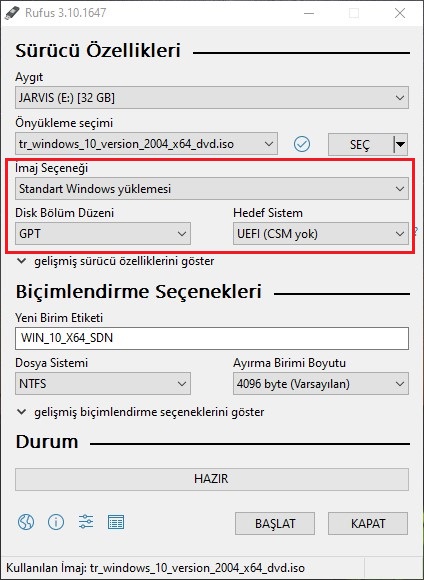Expand gelişmiş biçimlendirme seçeneklerini göster
This screenshot has height=580, width=424.
[141, 412]
